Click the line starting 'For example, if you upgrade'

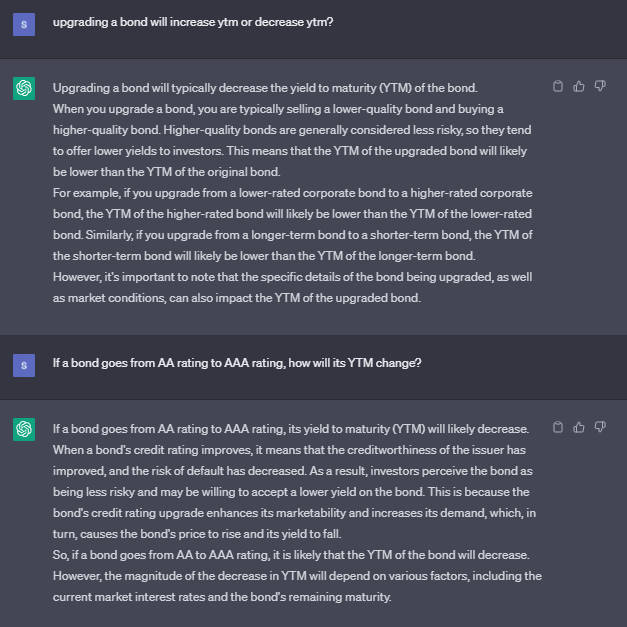tap(293, 193)
